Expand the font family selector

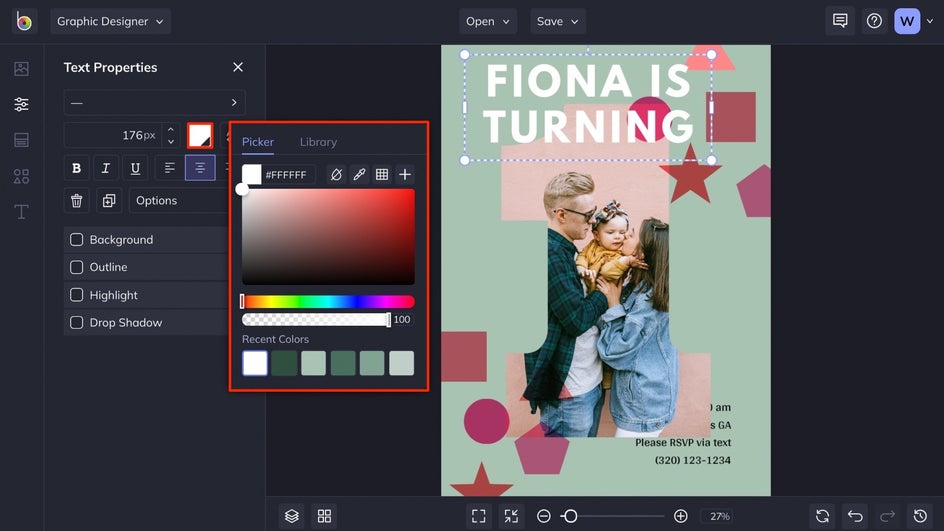154,103
